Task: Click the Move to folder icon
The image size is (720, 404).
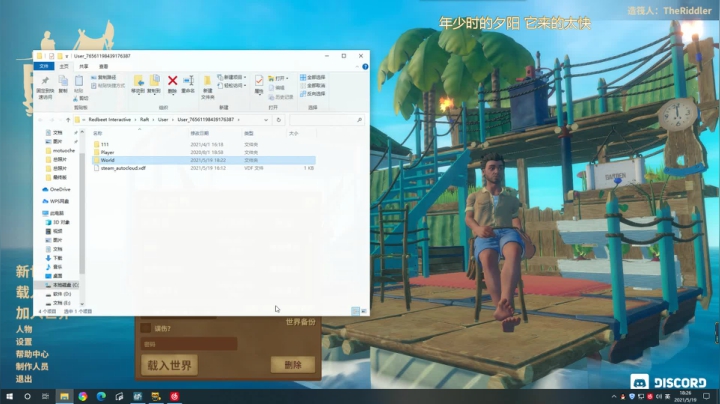Action: click(138, 81)
